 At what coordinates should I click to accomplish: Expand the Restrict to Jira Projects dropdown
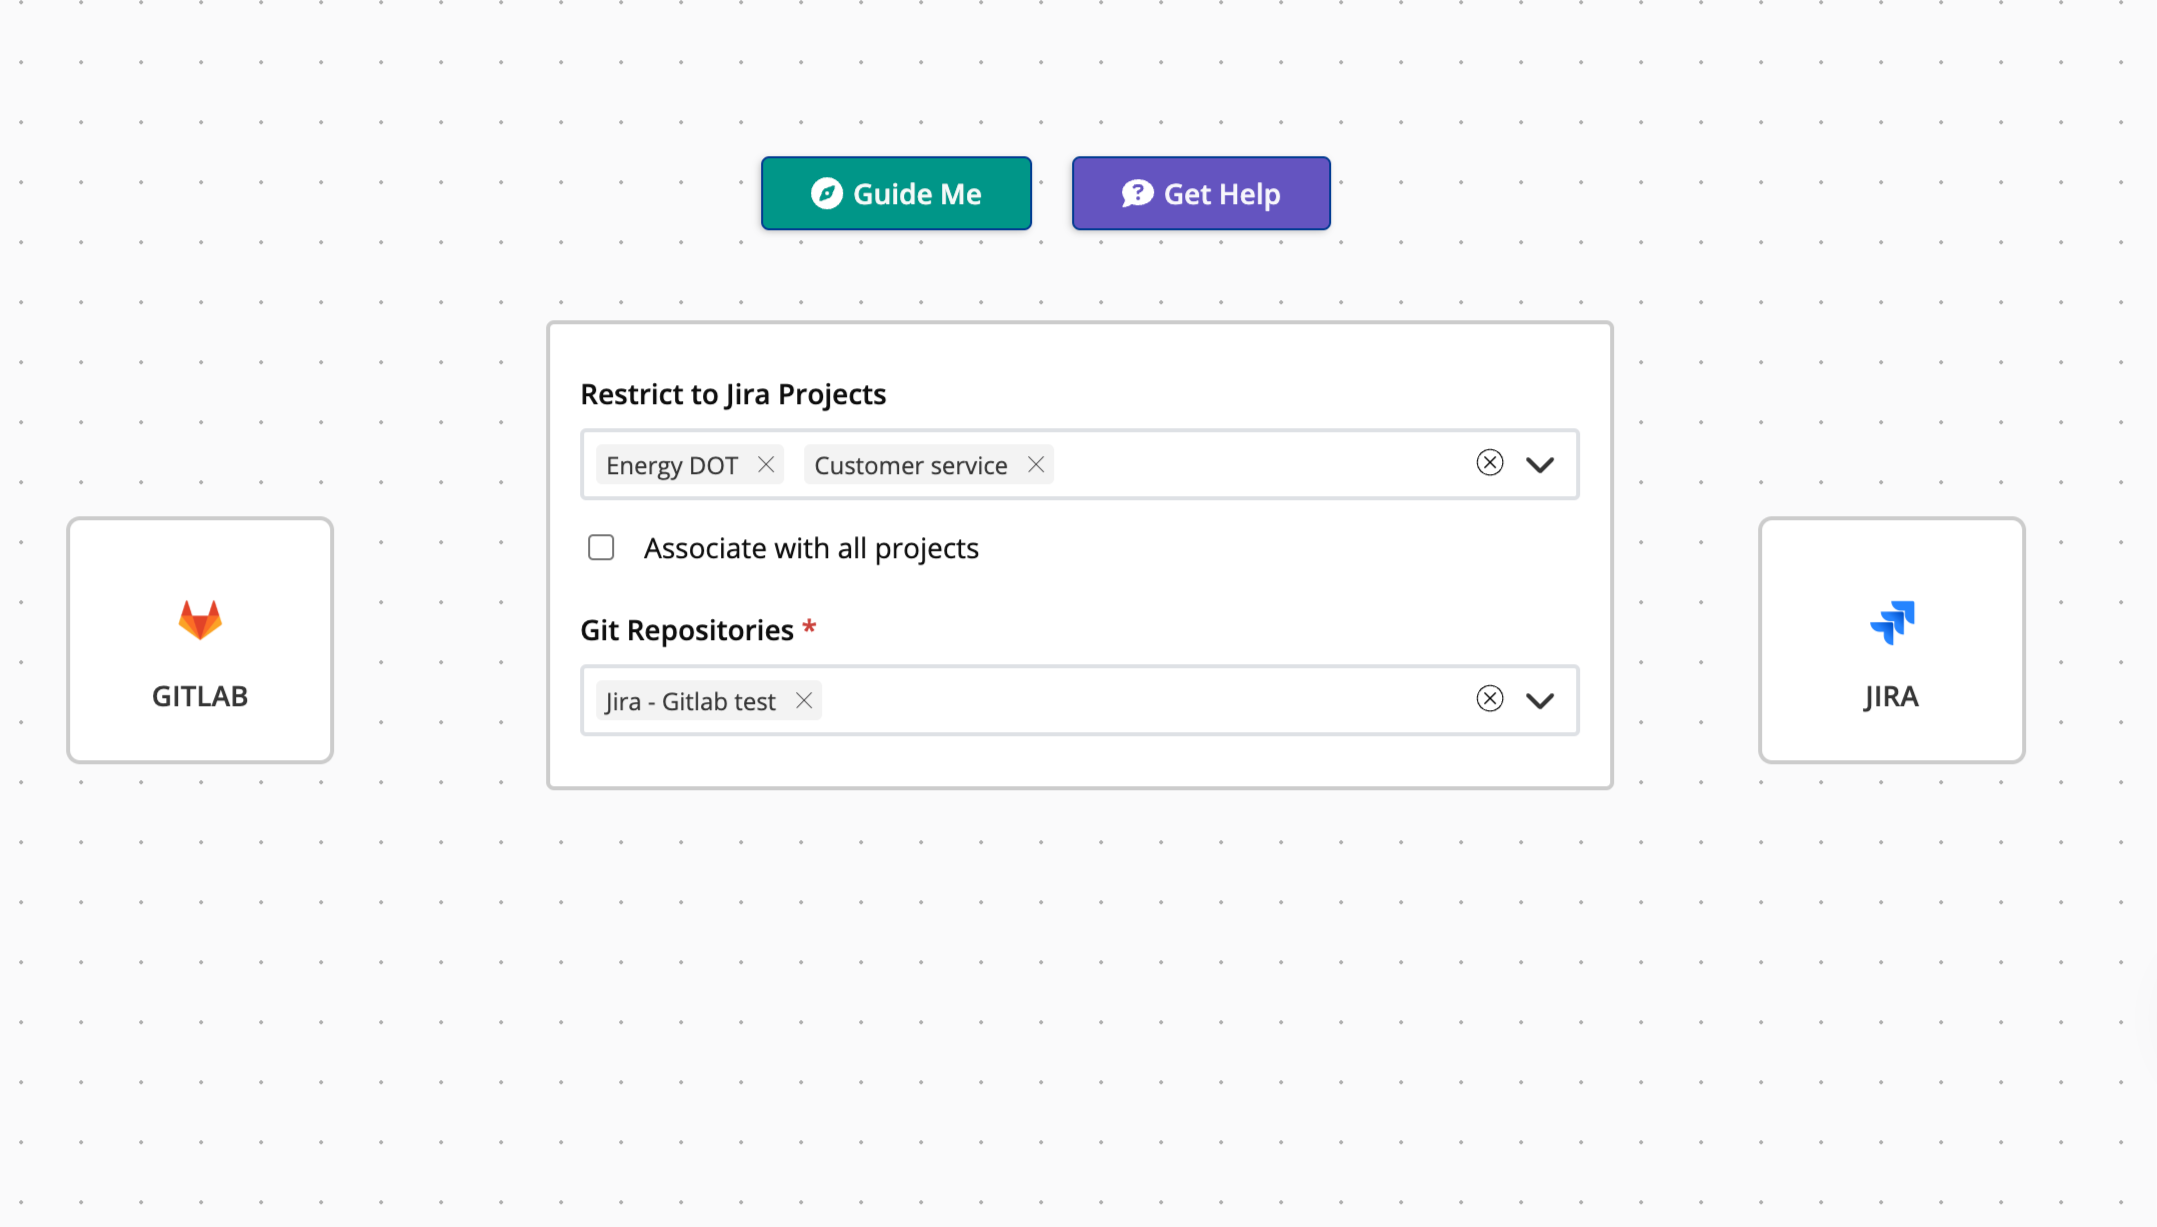pyautogui.click(x=1540, y=465)
